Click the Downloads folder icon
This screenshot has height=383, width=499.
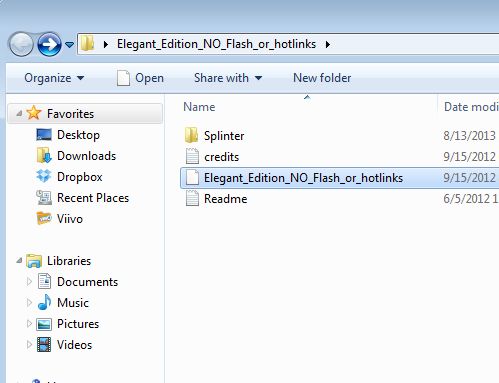(x=44, y=155)
